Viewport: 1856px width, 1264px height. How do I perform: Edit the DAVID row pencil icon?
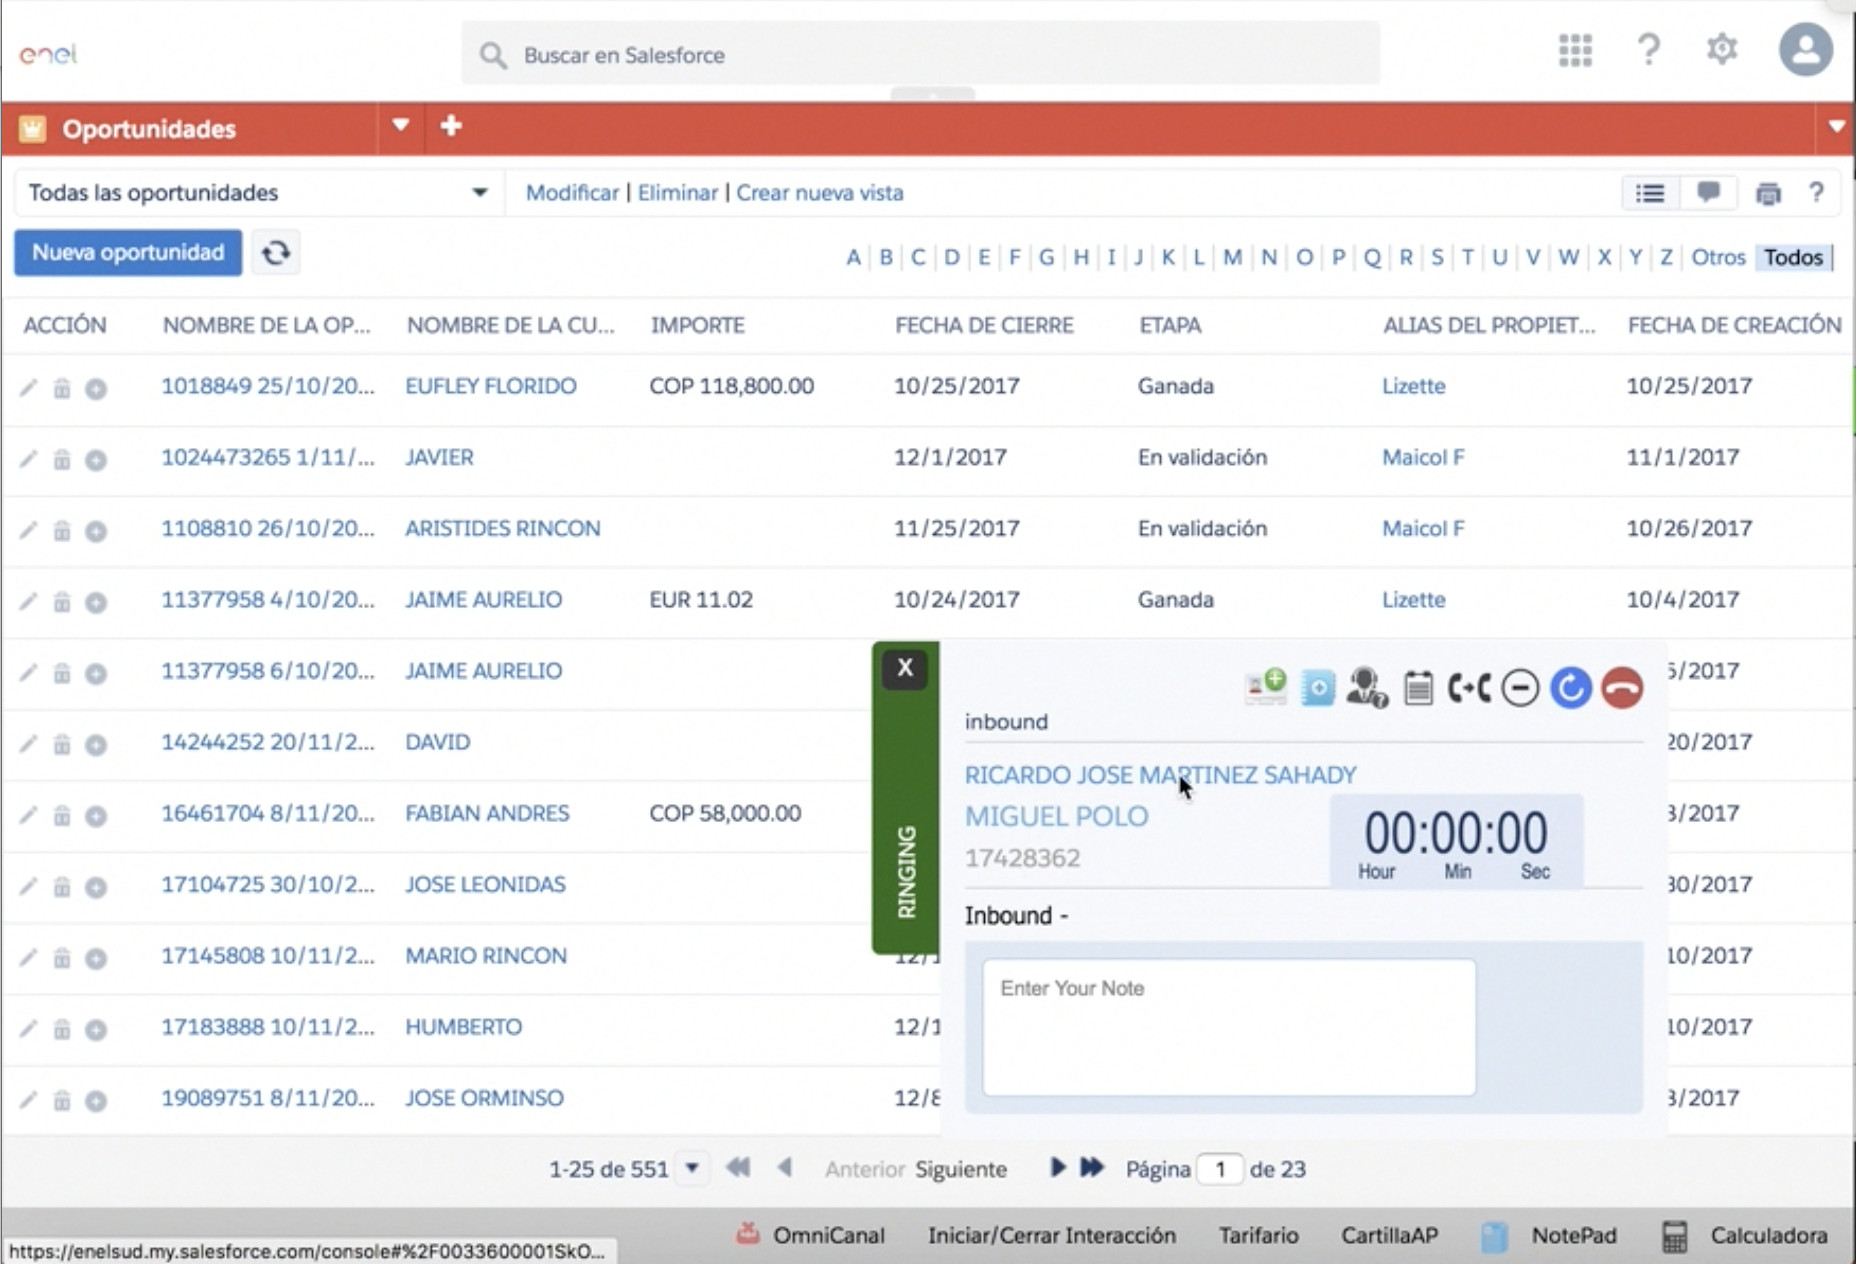(x=28, y=744)
